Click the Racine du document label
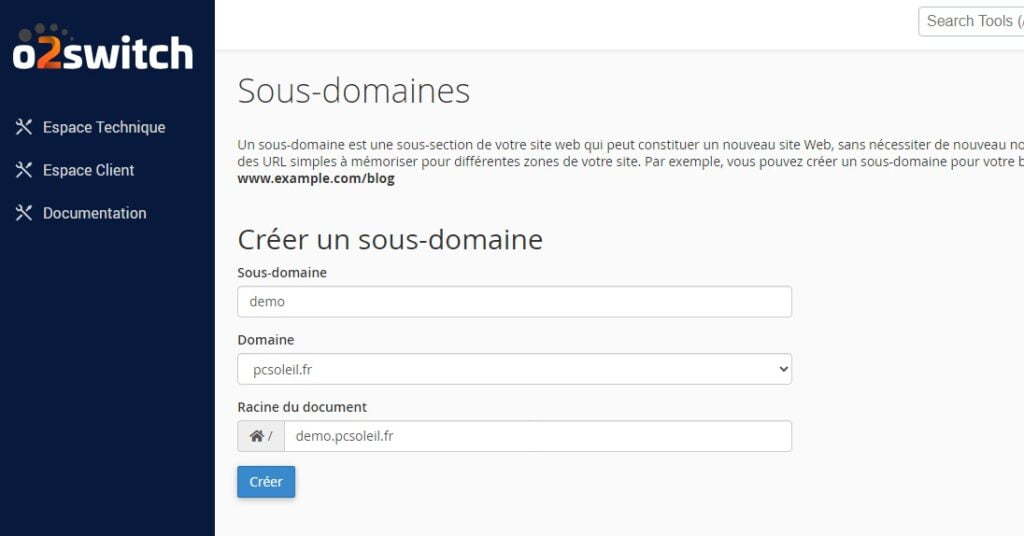 [x=302, y=407]
